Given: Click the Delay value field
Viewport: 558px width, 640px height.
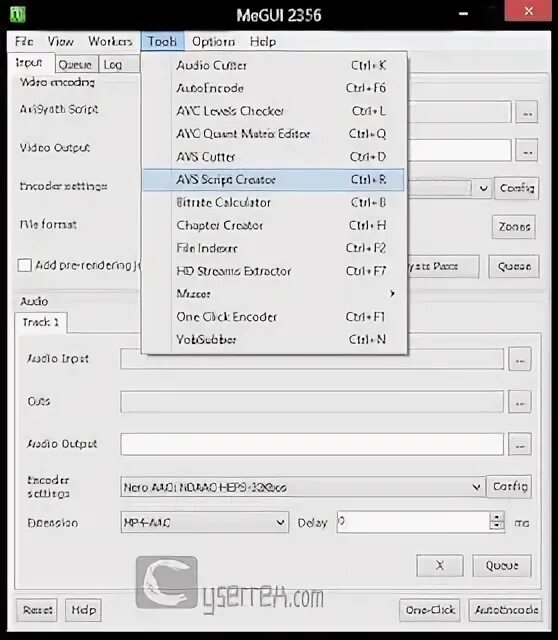Looking at the screenshot, I should (x=413, y=522).
